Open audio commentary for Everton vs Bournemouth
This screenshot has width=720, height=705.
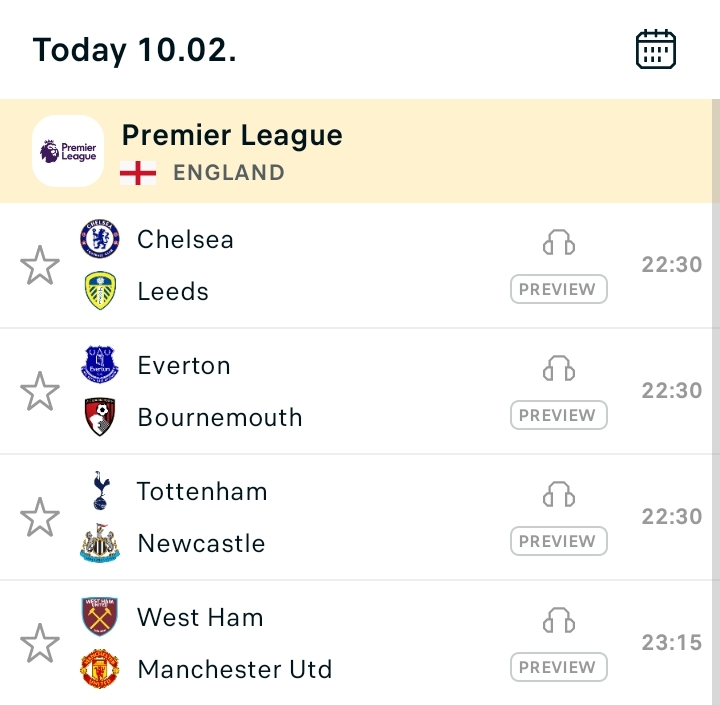coord(559,369)
